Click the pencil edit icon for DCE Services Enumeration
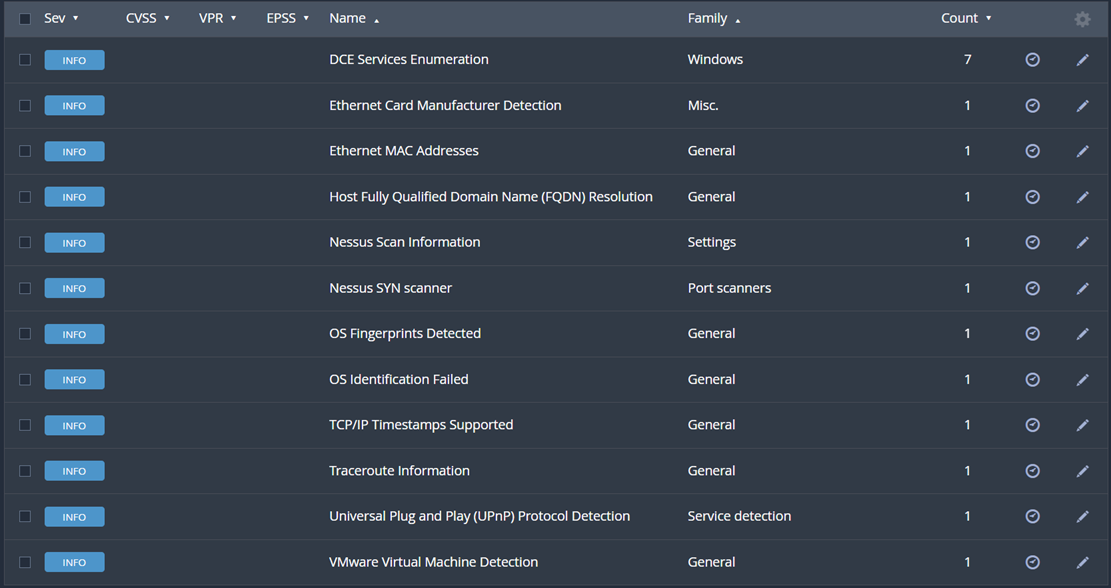The image size is (1111, 588). pos(1082,60)
